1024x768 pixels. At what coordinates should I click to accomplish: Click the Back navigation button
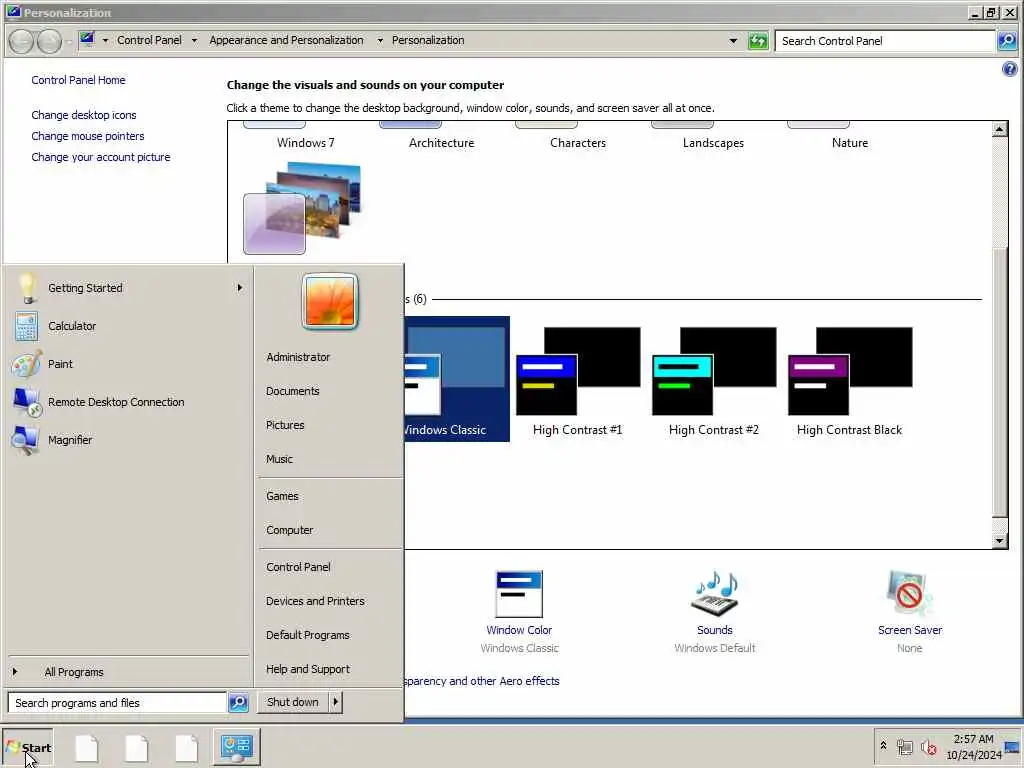(x=22, y=41)
